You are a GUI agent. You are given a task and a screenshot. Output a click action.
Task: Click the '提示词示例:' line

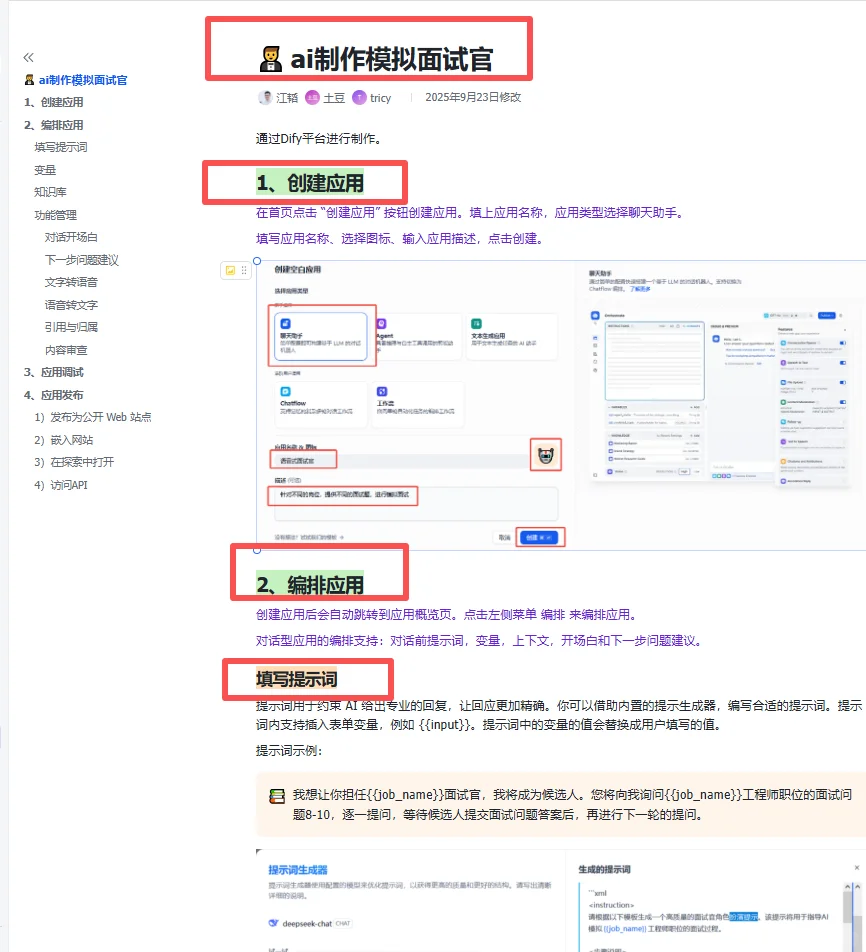coord(289,751)
